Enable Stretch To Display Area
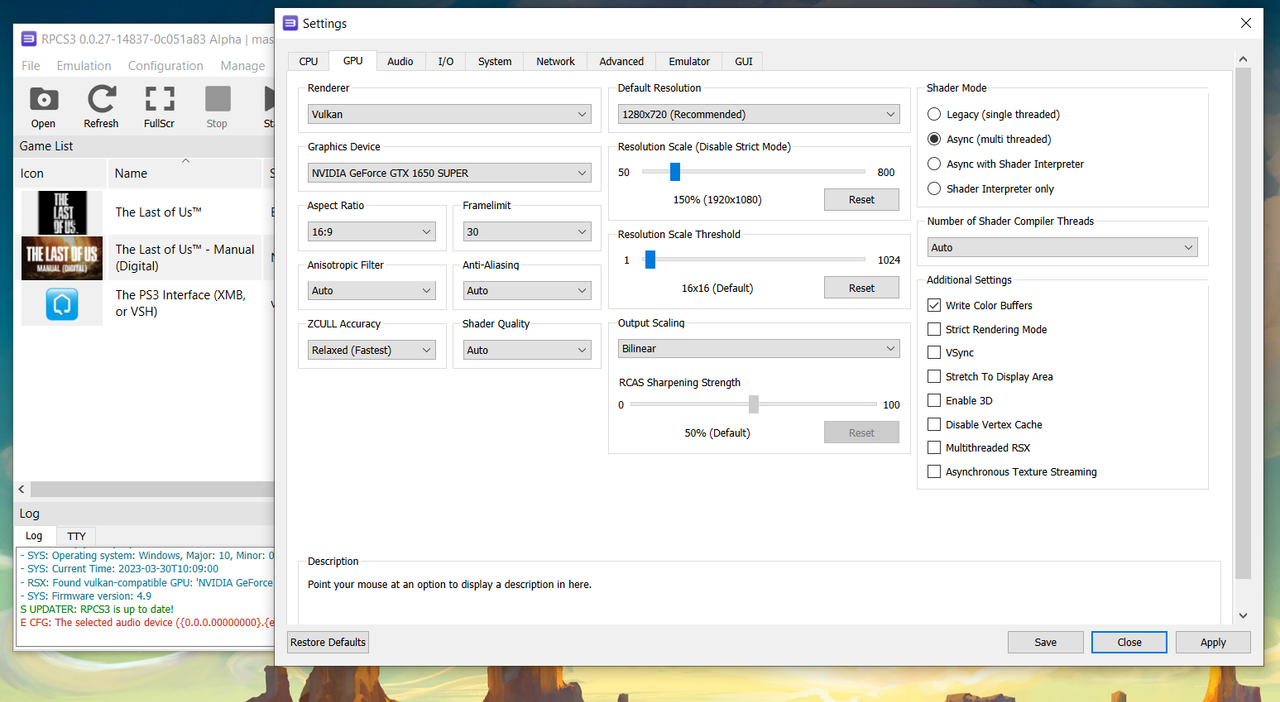 tap(934, 377)
